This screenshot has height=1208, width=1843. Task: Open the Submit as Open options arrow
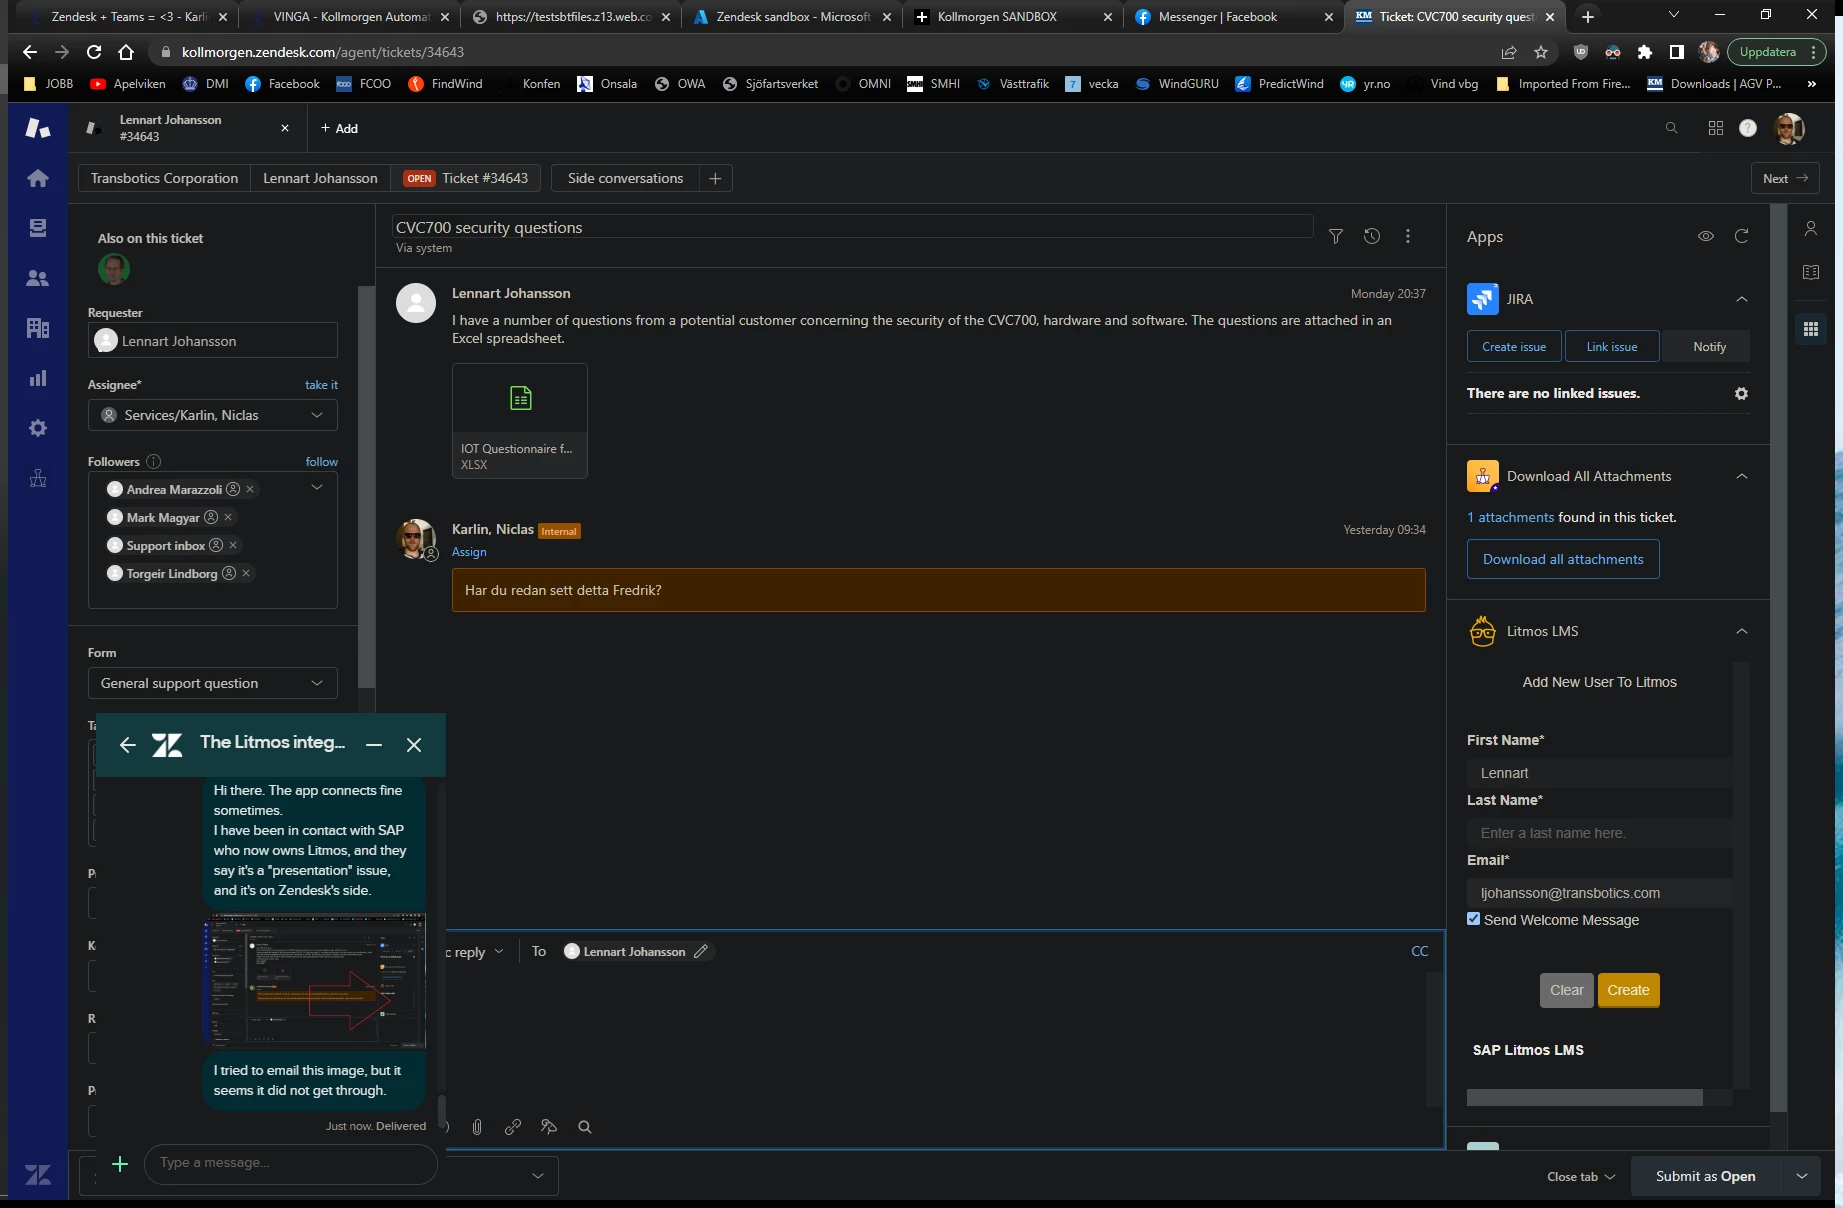pyautogui.click(x=1802, y=1176)
